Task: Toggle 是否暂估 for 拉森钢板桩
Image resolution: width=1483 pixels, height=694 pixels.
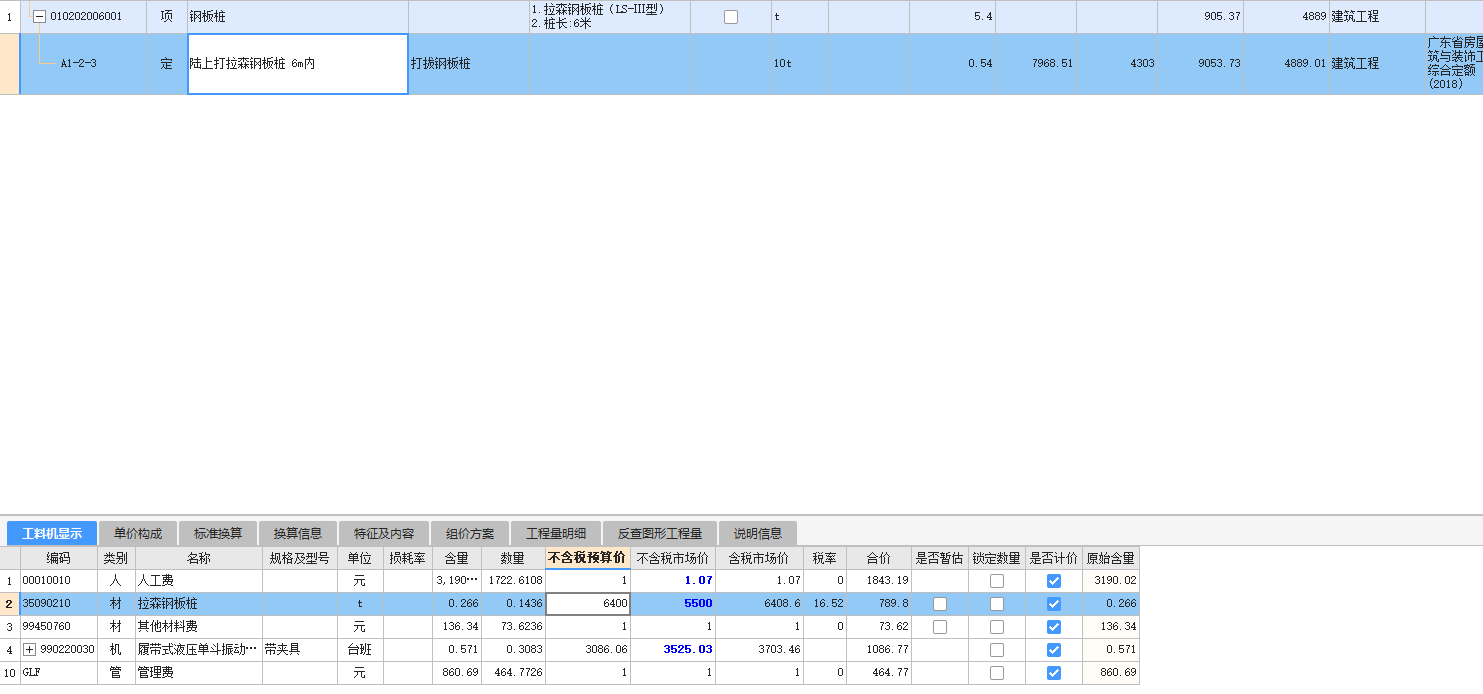Action: pyautogui.click(x=940, y=604)
